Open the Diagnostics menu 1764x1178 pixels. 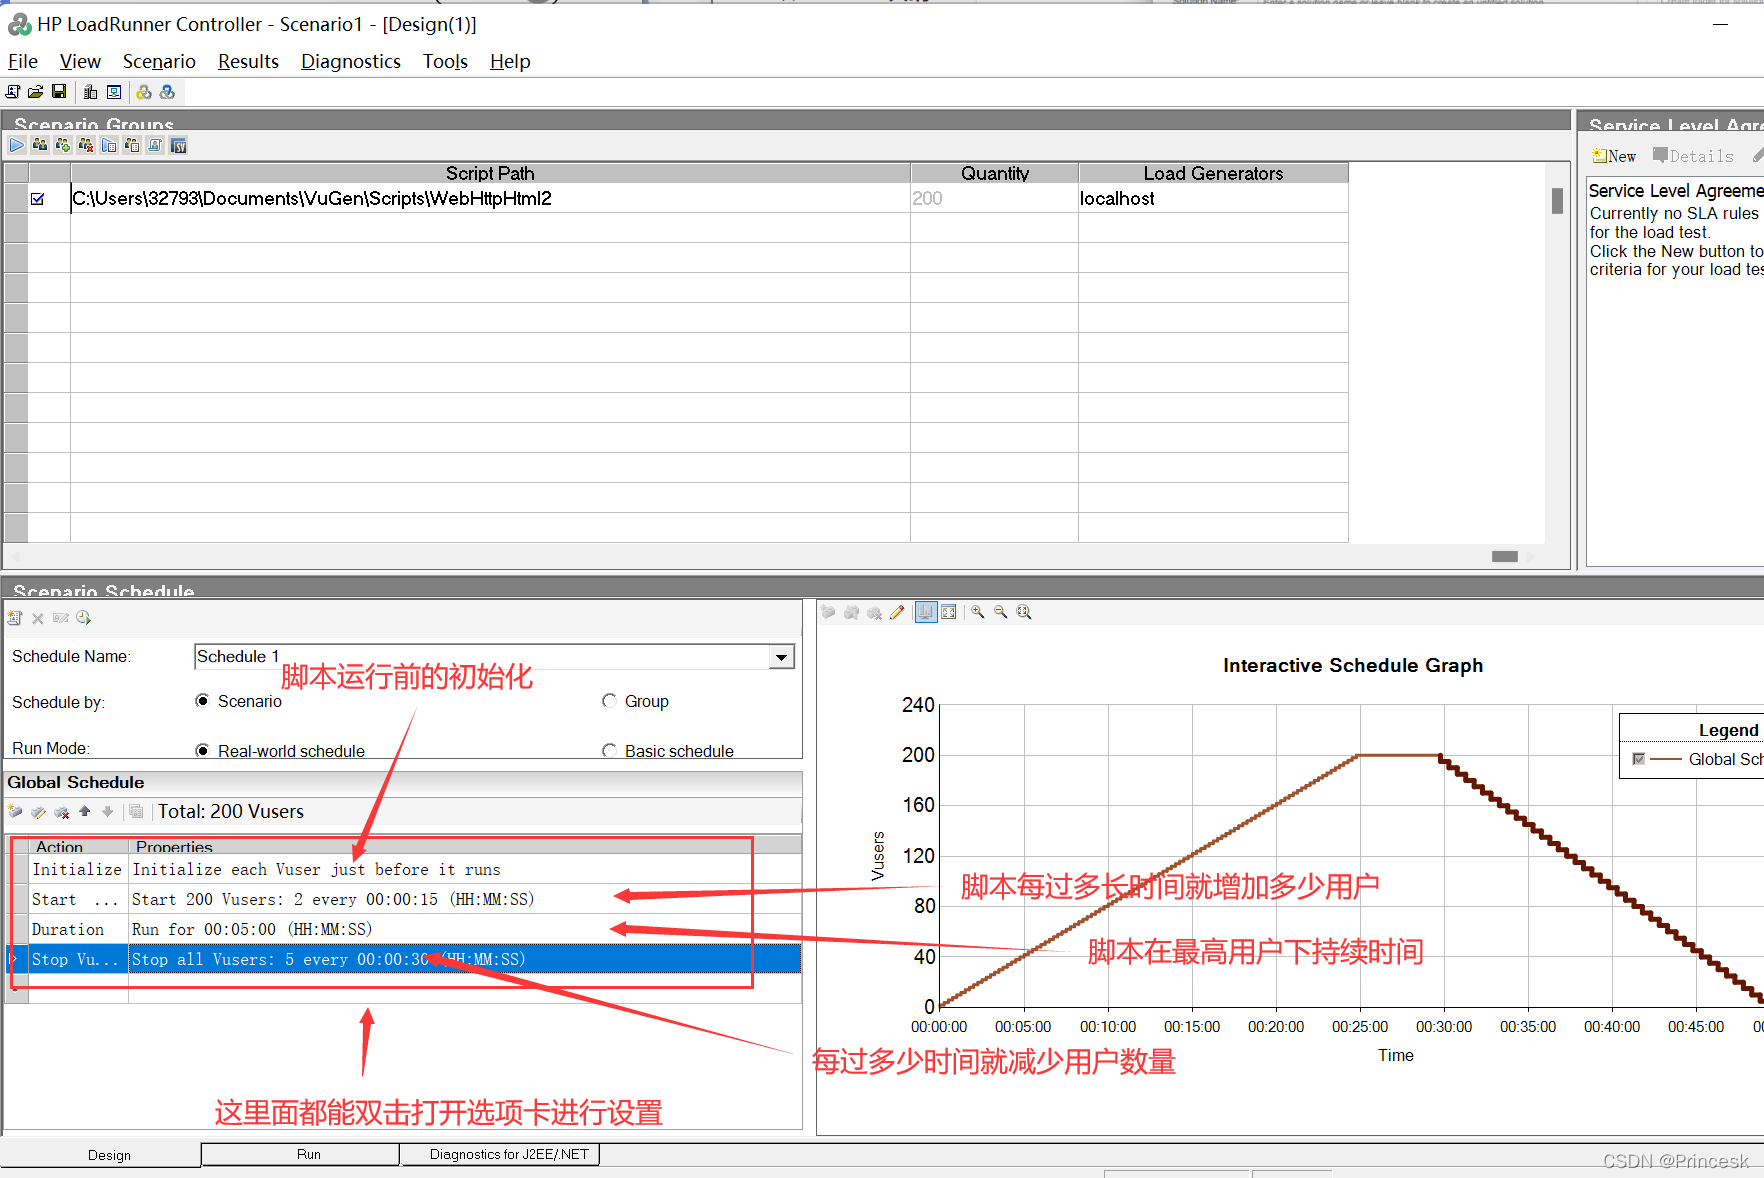351,61
